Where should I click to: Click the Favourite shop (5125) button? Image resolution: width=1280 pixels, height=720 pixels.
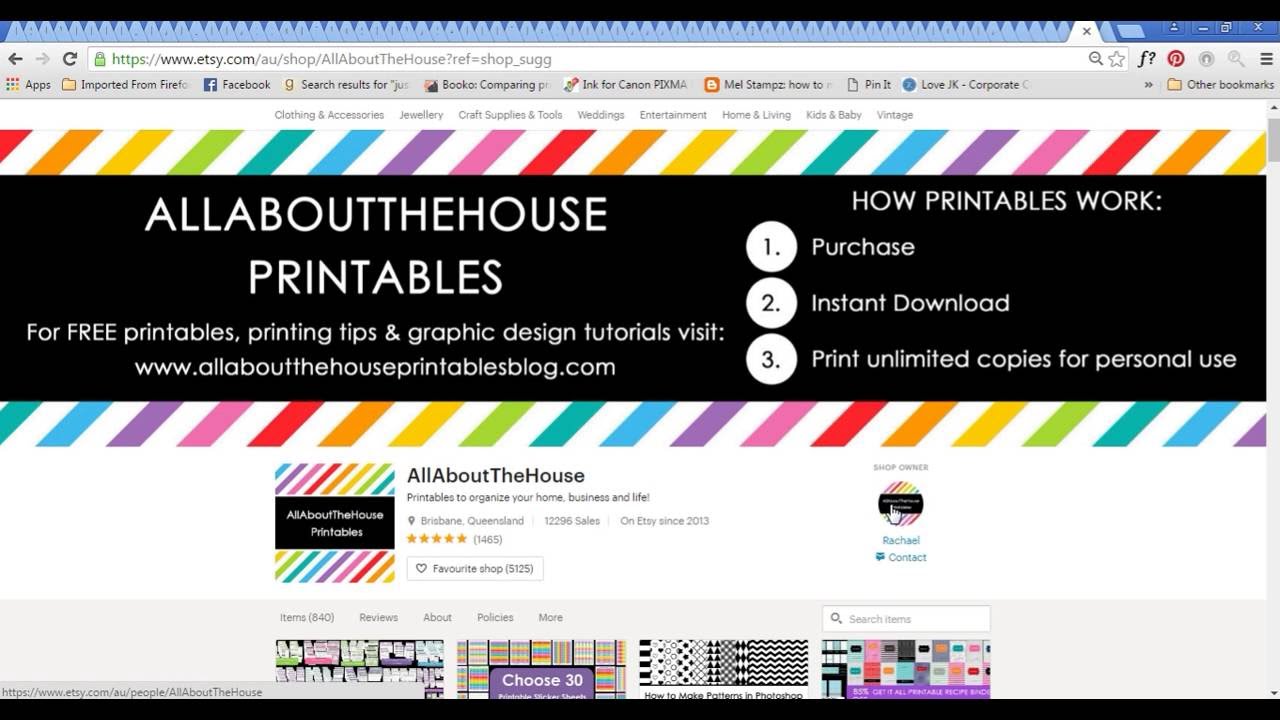coord(475,569)
